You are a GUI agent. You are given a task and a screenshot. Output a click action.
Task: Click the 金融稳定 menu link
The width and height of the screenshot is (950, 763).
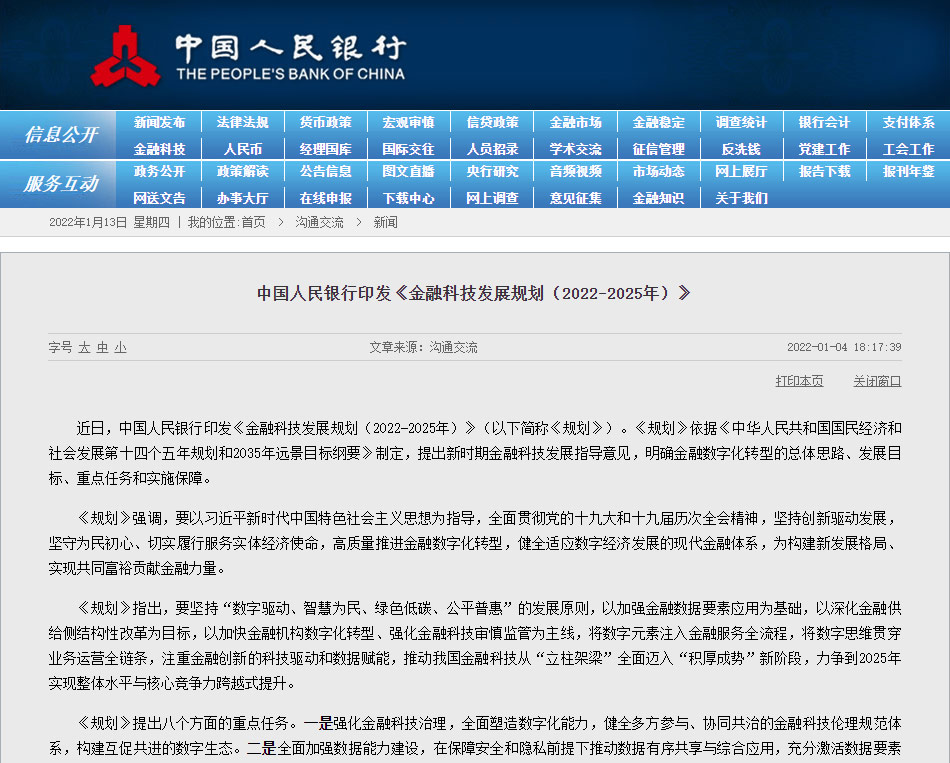(x=659, y=122)
